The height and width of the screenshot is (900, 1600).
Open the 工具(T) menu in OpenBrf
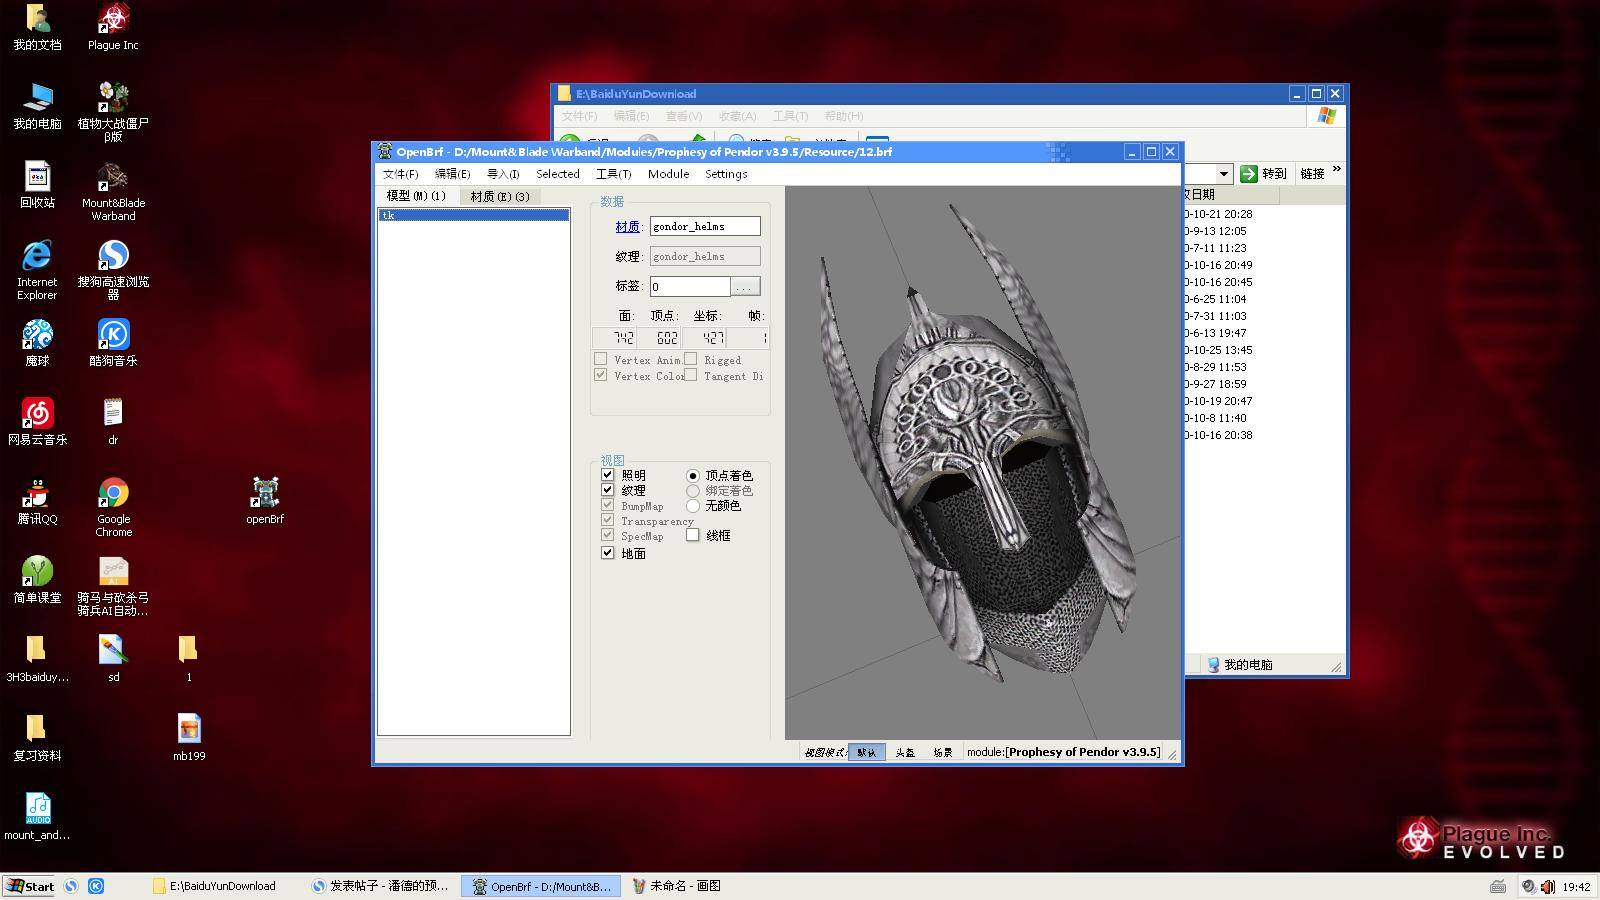coord(614,174)
